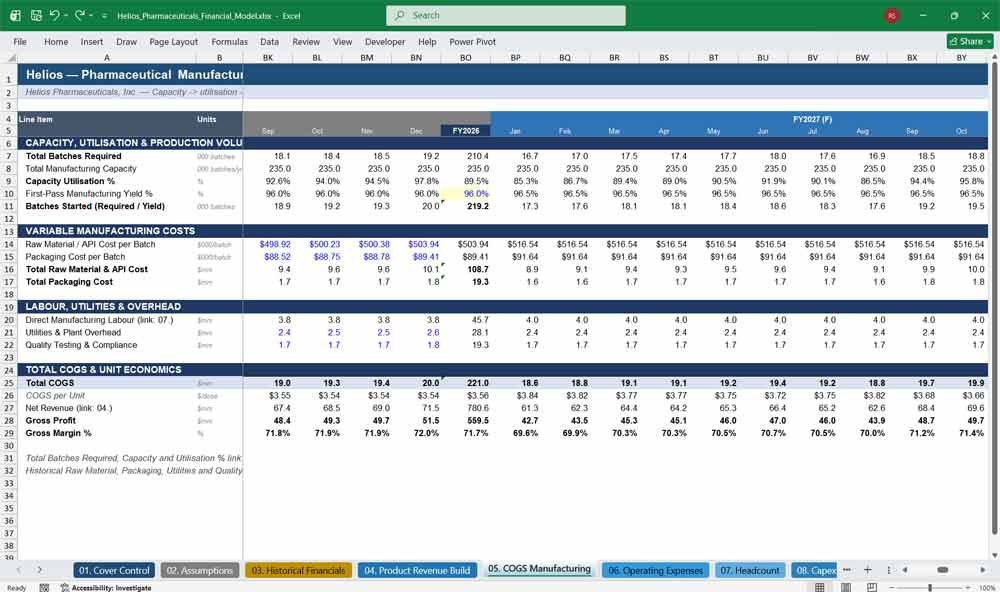
Task: Switch to 08. Capex sheet tab
Action: [814, 570]
